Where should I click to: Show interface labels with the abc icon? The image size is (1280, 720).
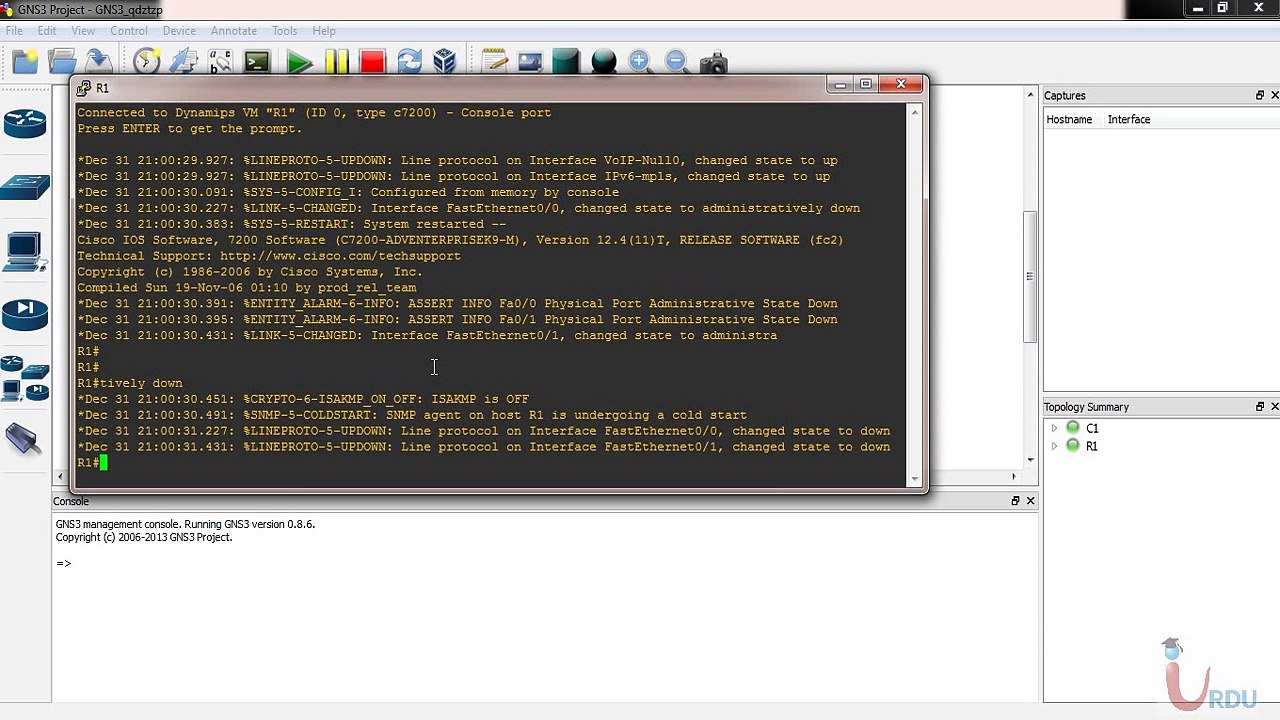point(220,62)
